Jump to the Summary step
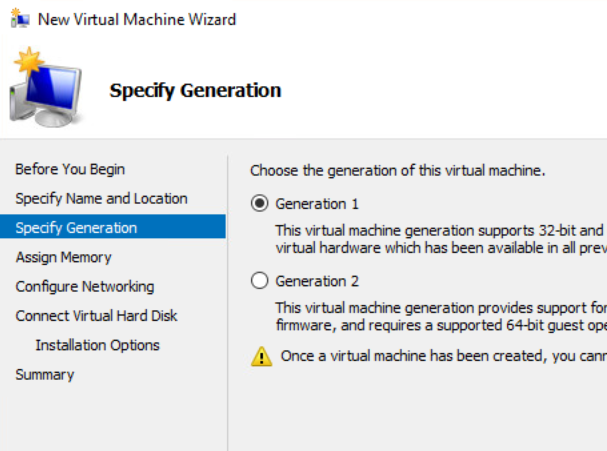The width and height of the screenshot is (607, 451). tap(45, 375)
